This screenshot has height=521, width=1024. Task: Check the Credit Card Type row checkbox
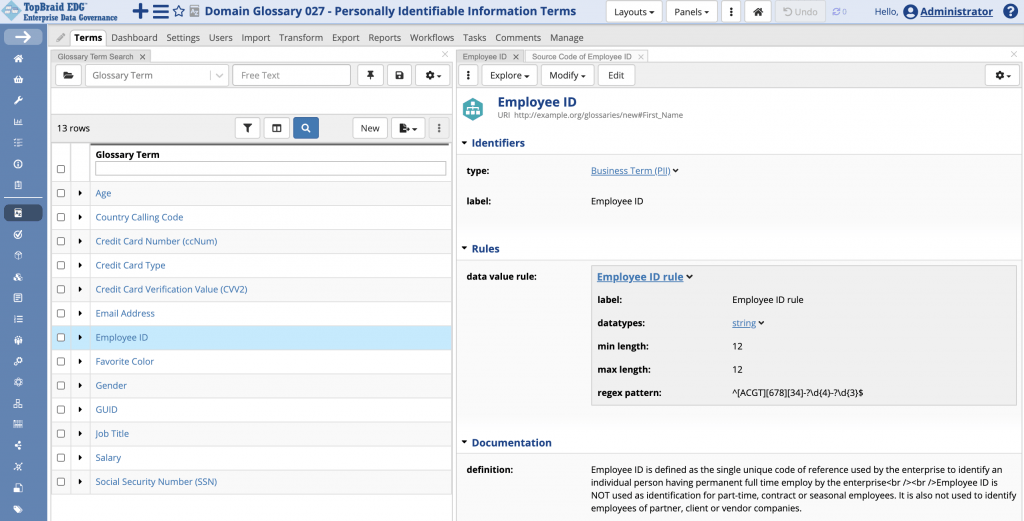pyautogui.click(x=61, y=266)
